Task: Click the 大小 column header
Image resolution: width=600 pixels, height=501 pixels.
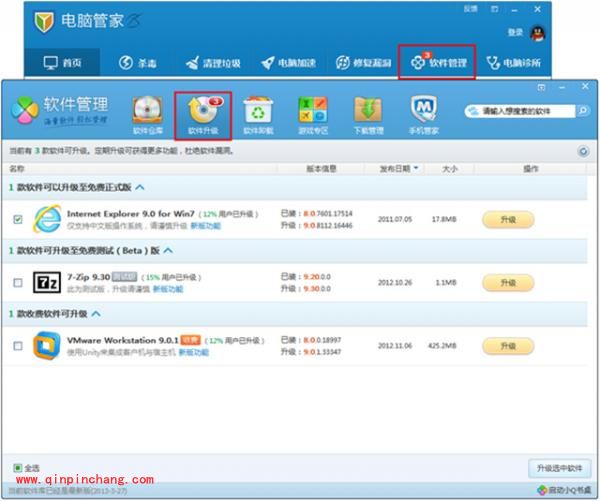Action: click(x=450, y=168)
